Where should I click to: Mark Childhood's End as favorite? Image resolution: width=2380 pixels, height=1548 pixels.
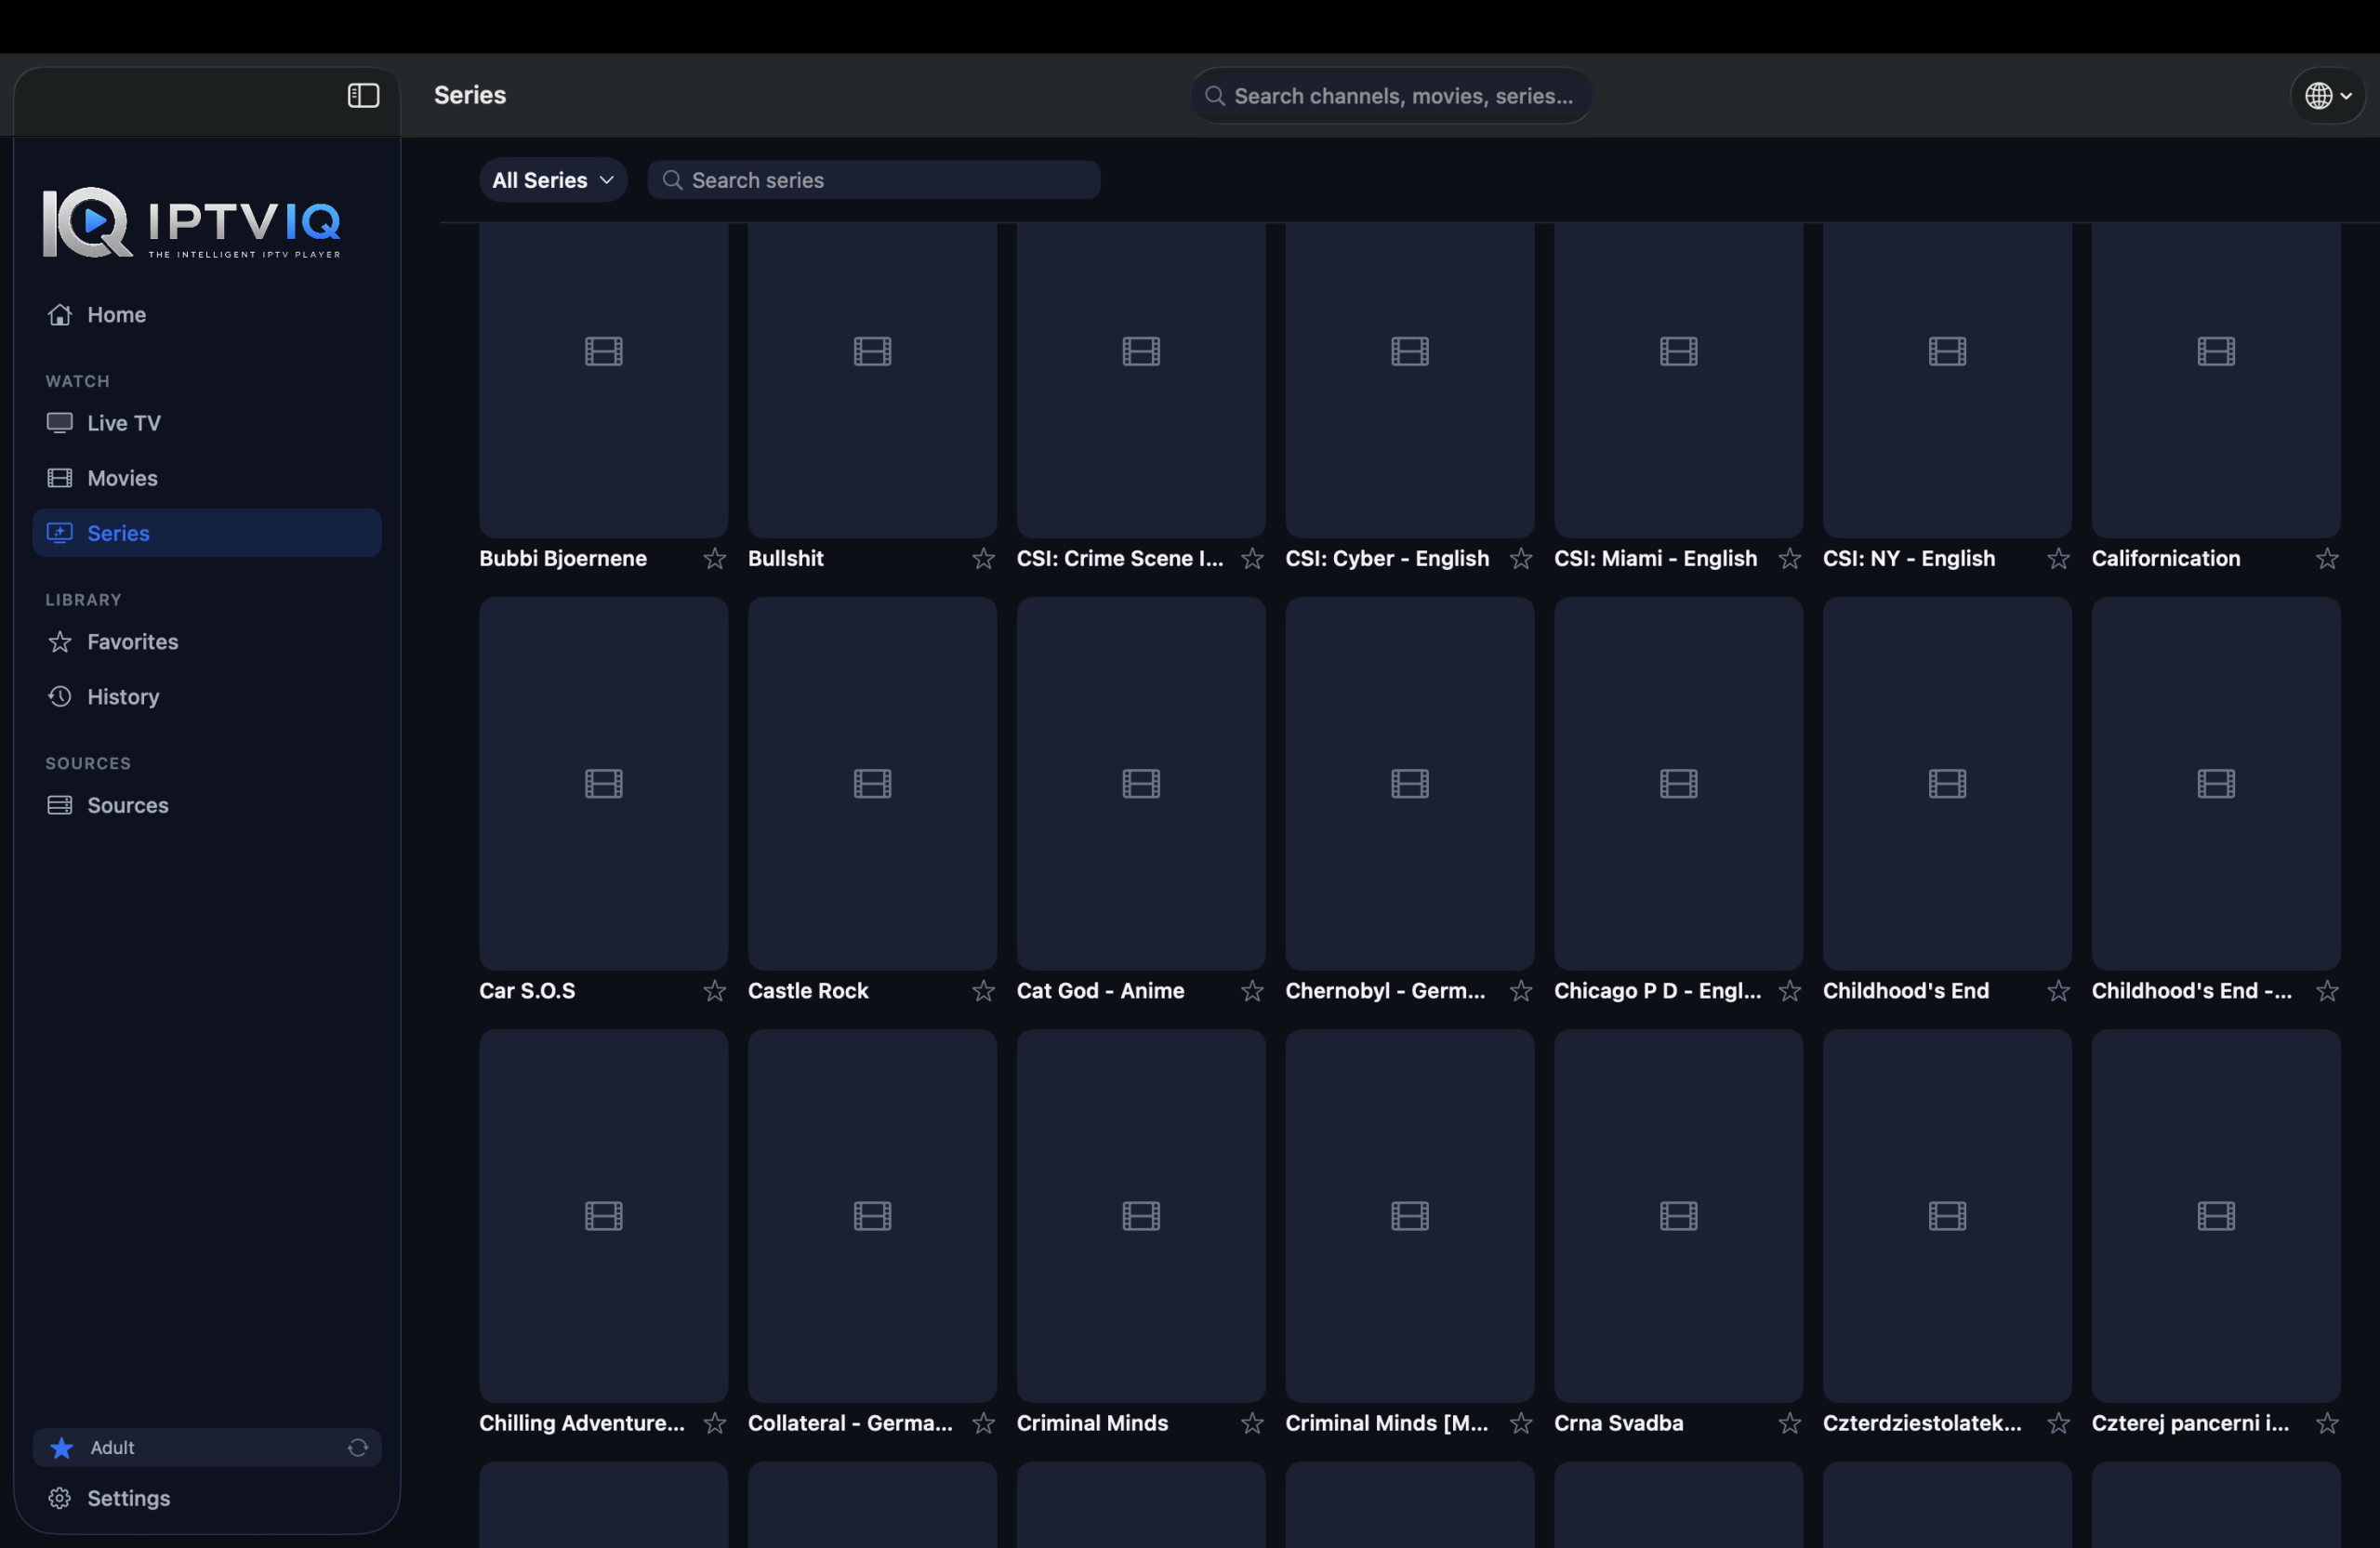pos(2058,991)
